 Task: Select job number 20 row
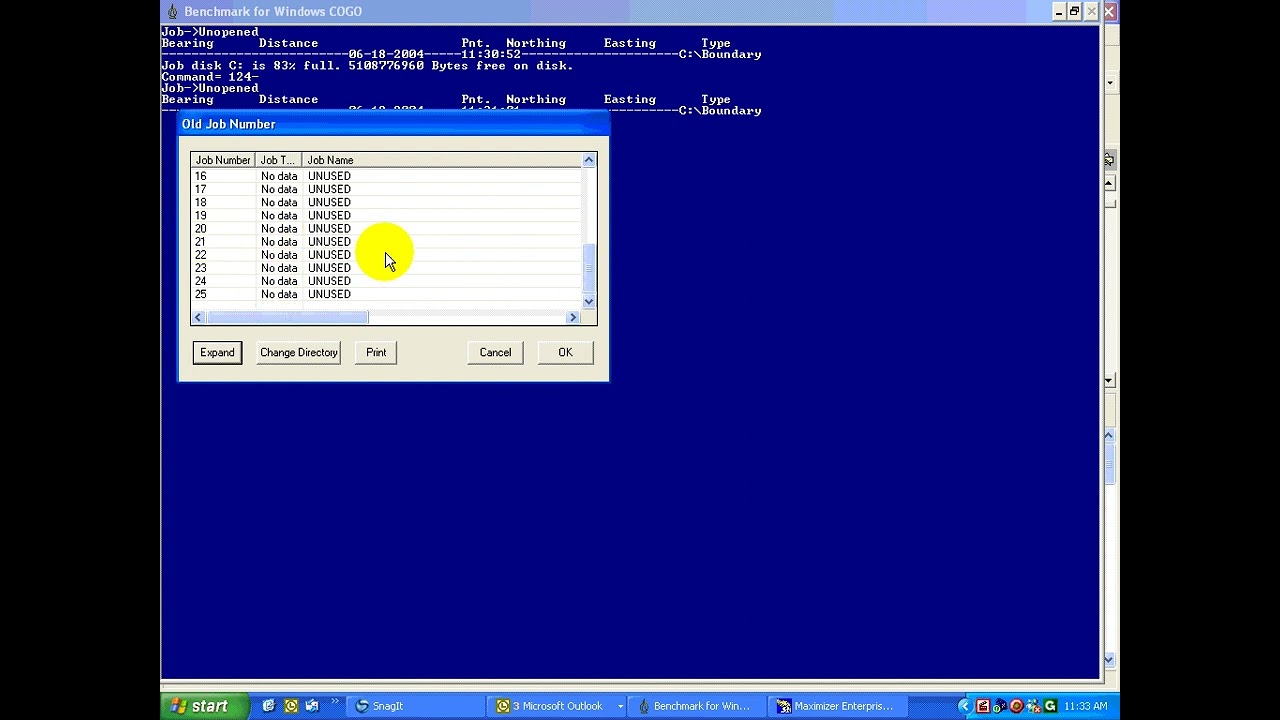coord(386,229)
